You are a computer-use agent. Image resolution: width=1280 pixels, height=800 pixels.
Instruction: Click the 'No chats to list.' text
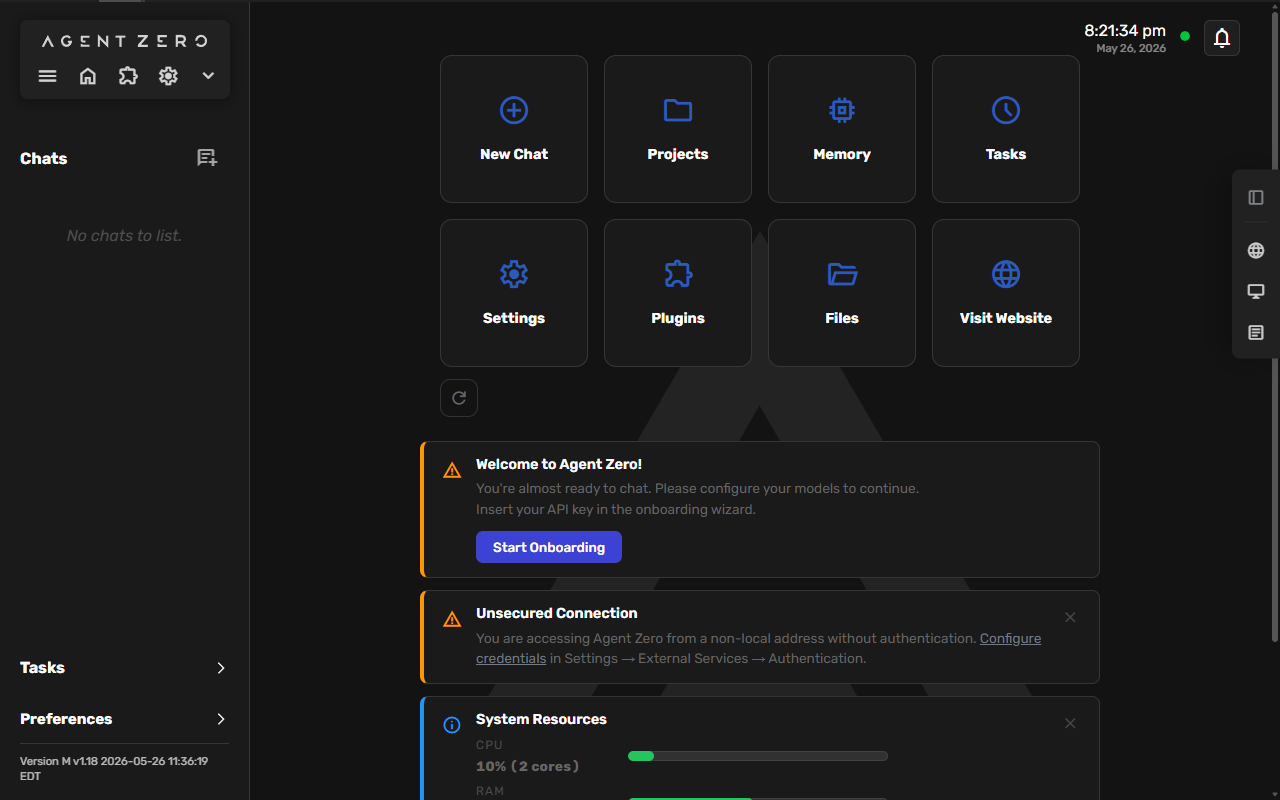click(x=124, y=236)
